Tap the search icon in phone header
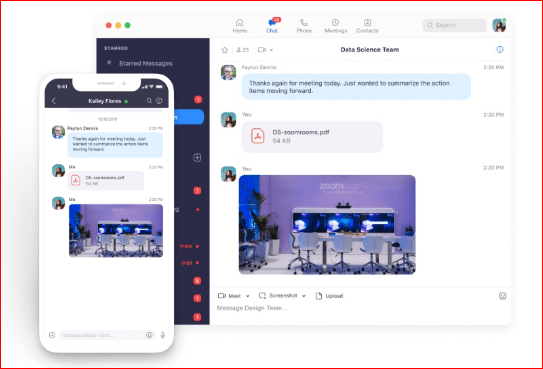Screen dimensions: 543x369 tap(149, 101)
